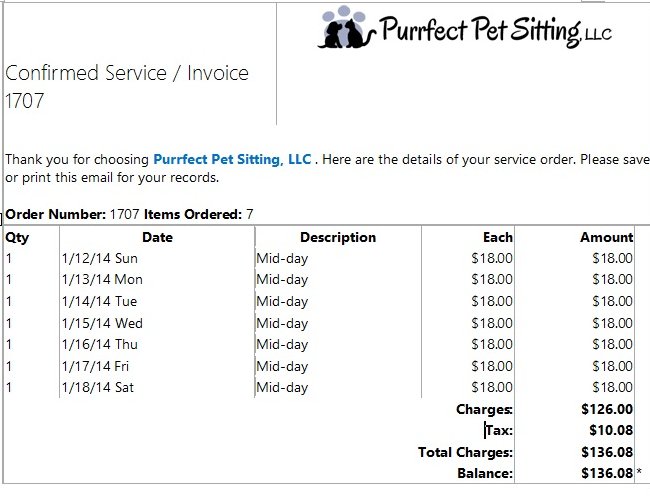Viewport: 650px width, 502px height.
Task: Select the Qty column header
Action: [x=17, y=237]
